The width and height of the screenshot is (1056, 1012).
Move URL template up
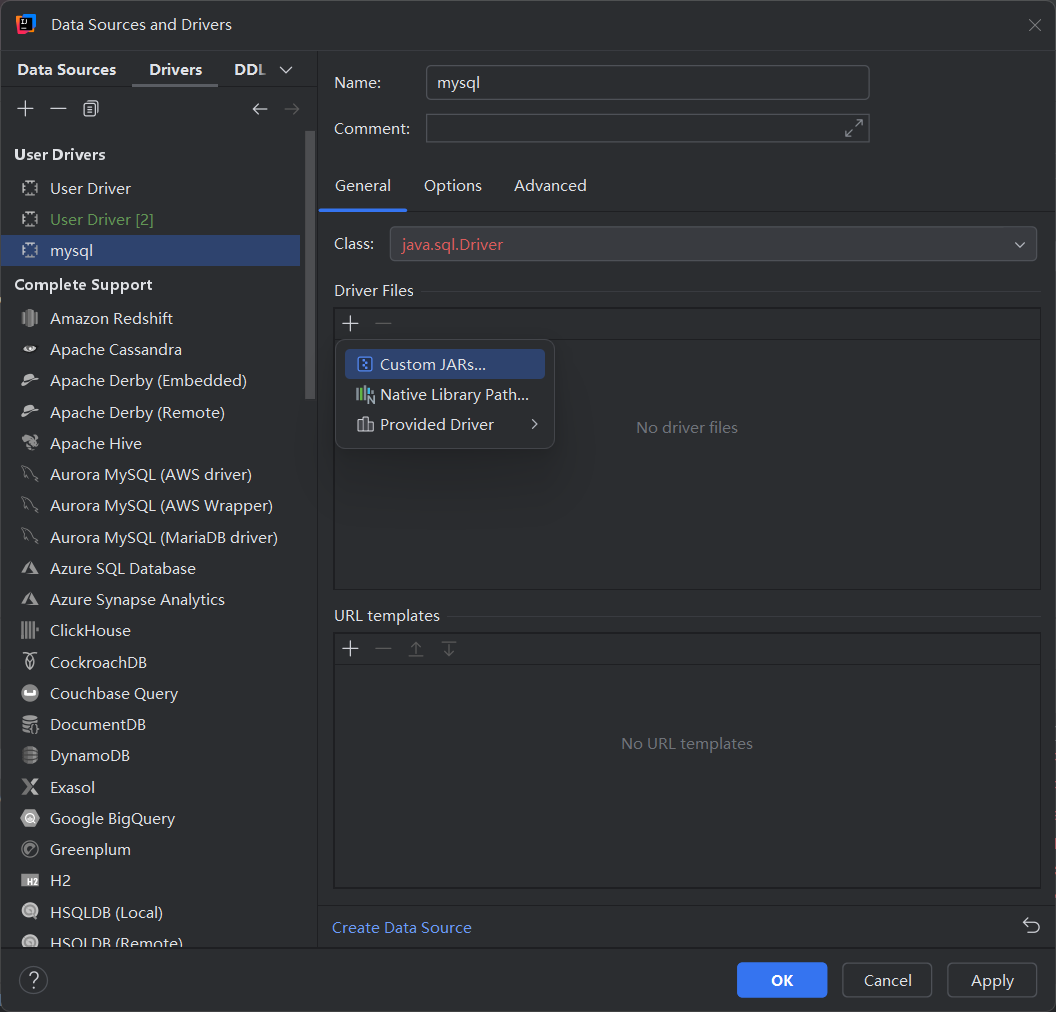416,649
